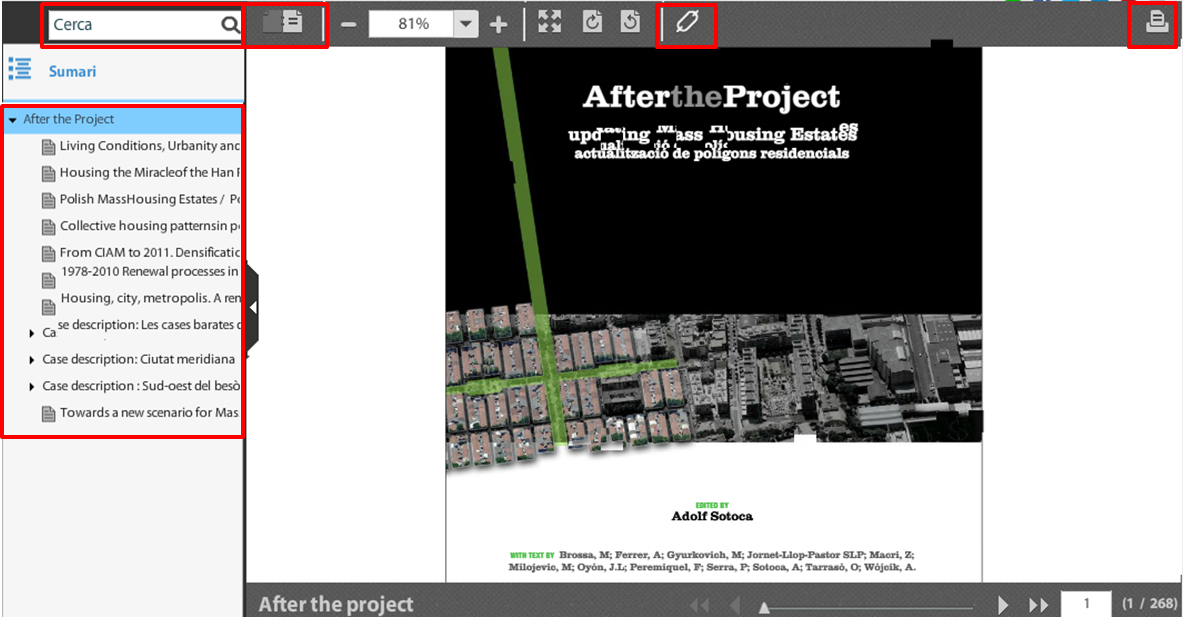Expand Les cases barates case description
Viewport: 1183px width, 617px height.
(32, 333)
